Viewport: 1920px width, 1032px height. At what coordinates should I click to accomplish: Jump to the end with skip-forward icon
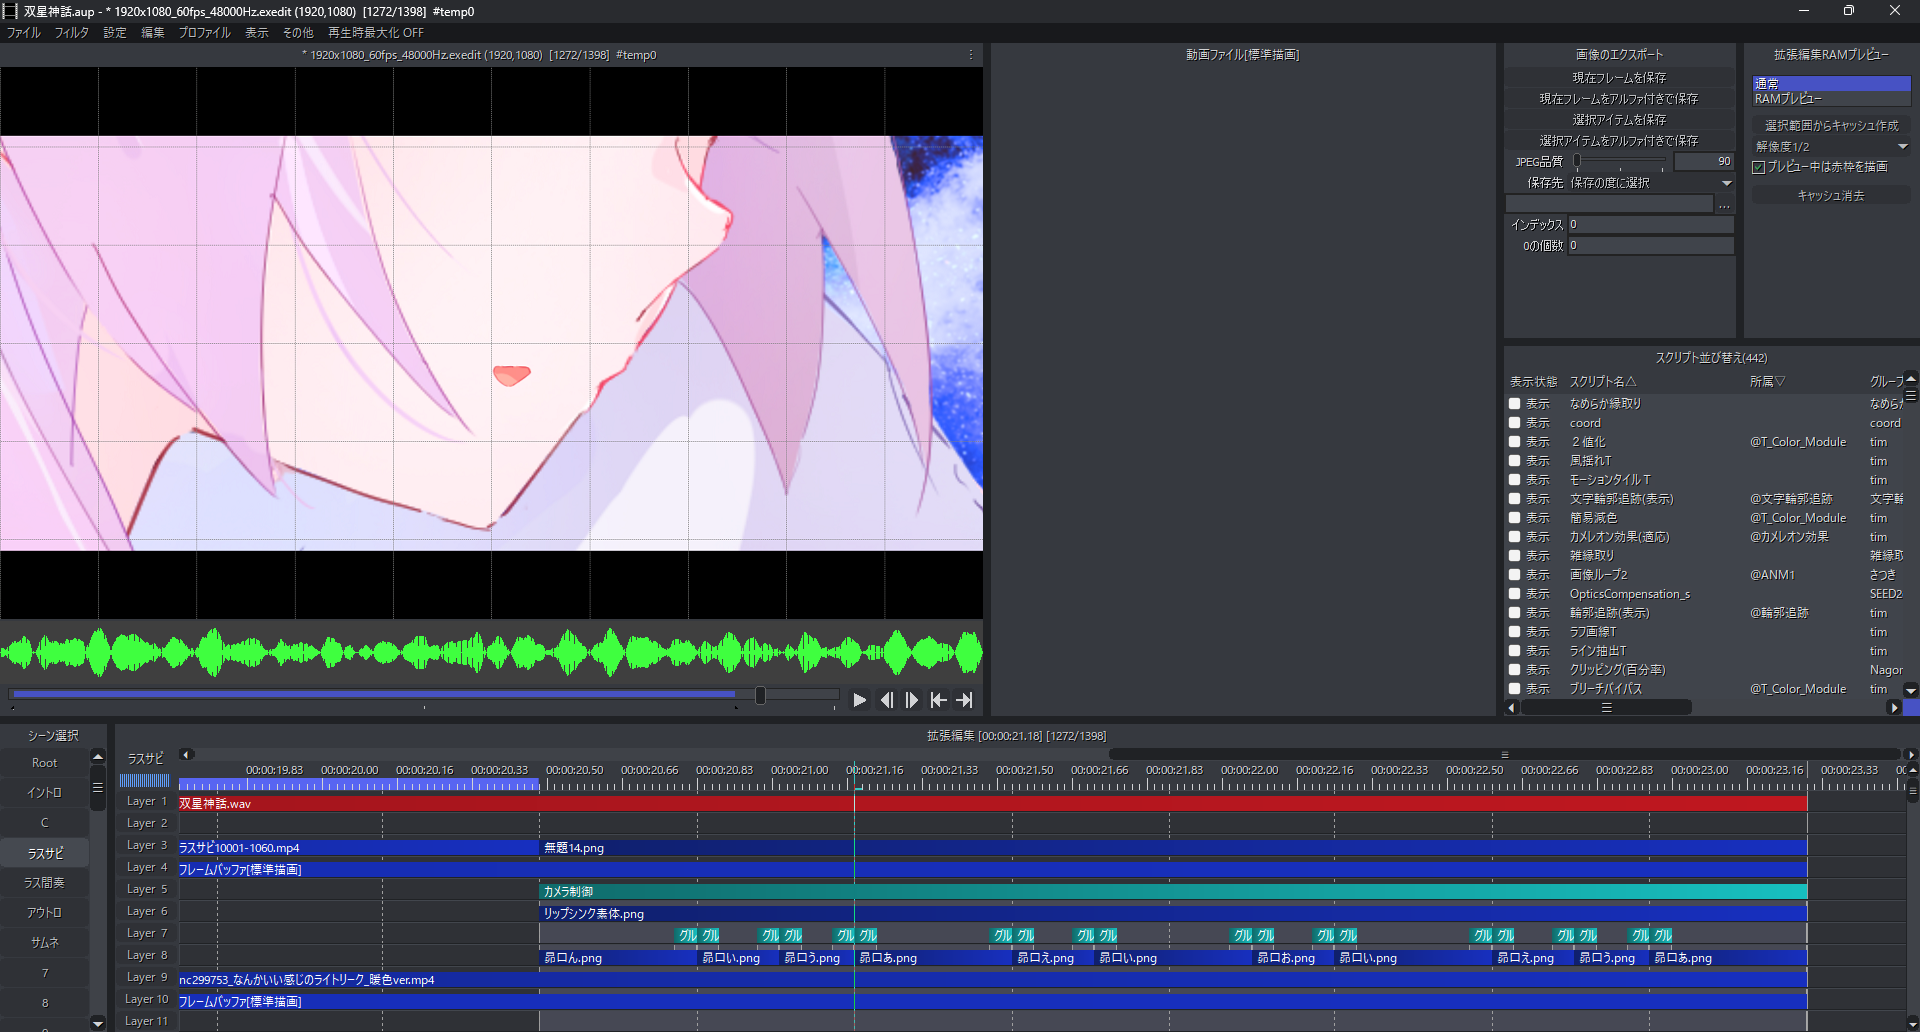pyautogui.click(x=964, y=700)
